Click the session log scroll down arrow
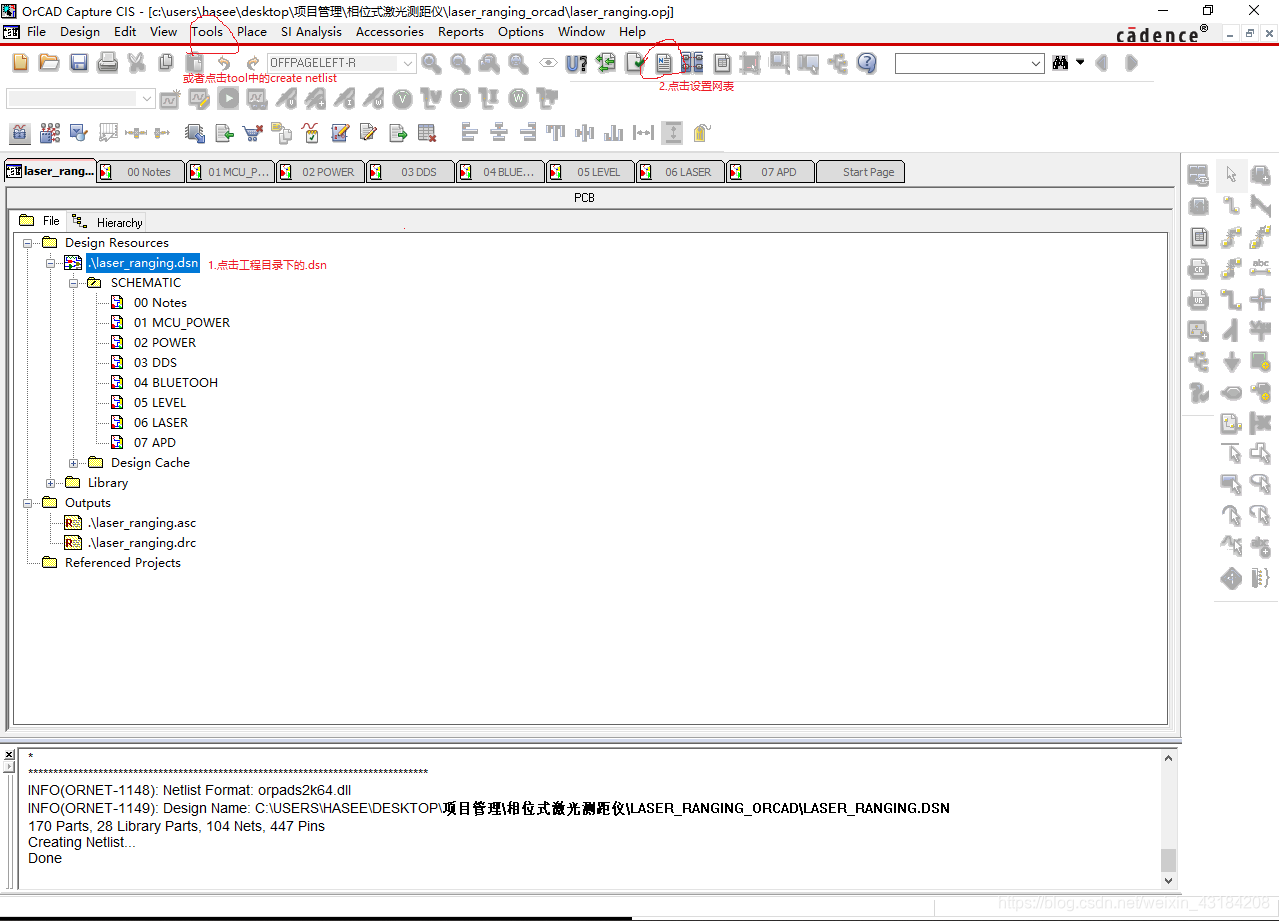This screenshot has width=1279, height=921. coord(1168,881)
